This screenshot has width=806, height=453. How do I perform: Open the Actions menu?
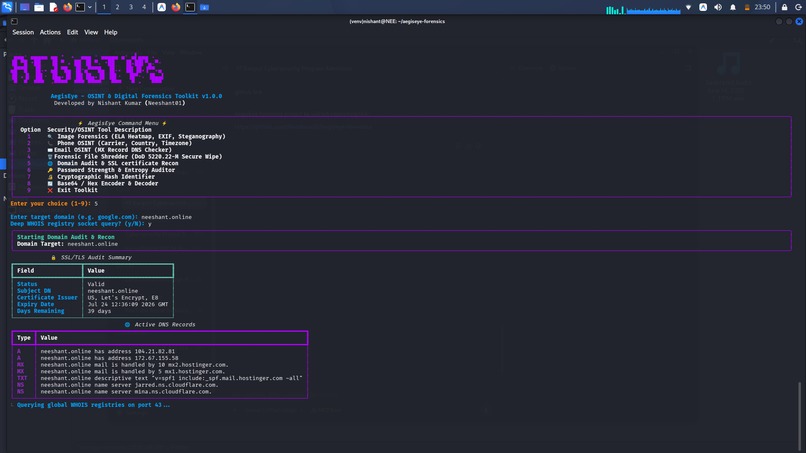pyautogui.click(x=50, y=32)
